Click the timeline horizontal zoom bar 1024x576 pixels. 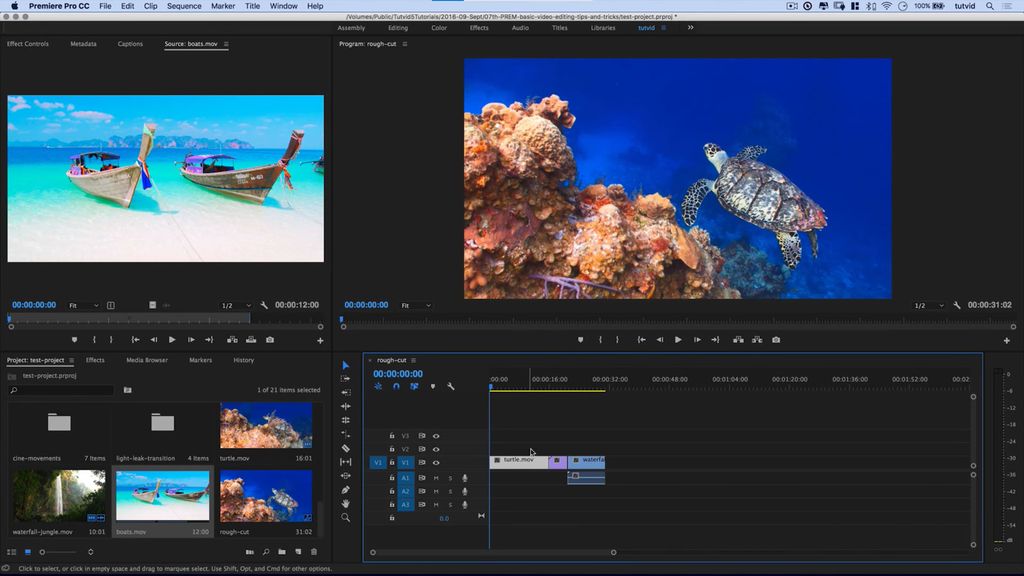493,551
